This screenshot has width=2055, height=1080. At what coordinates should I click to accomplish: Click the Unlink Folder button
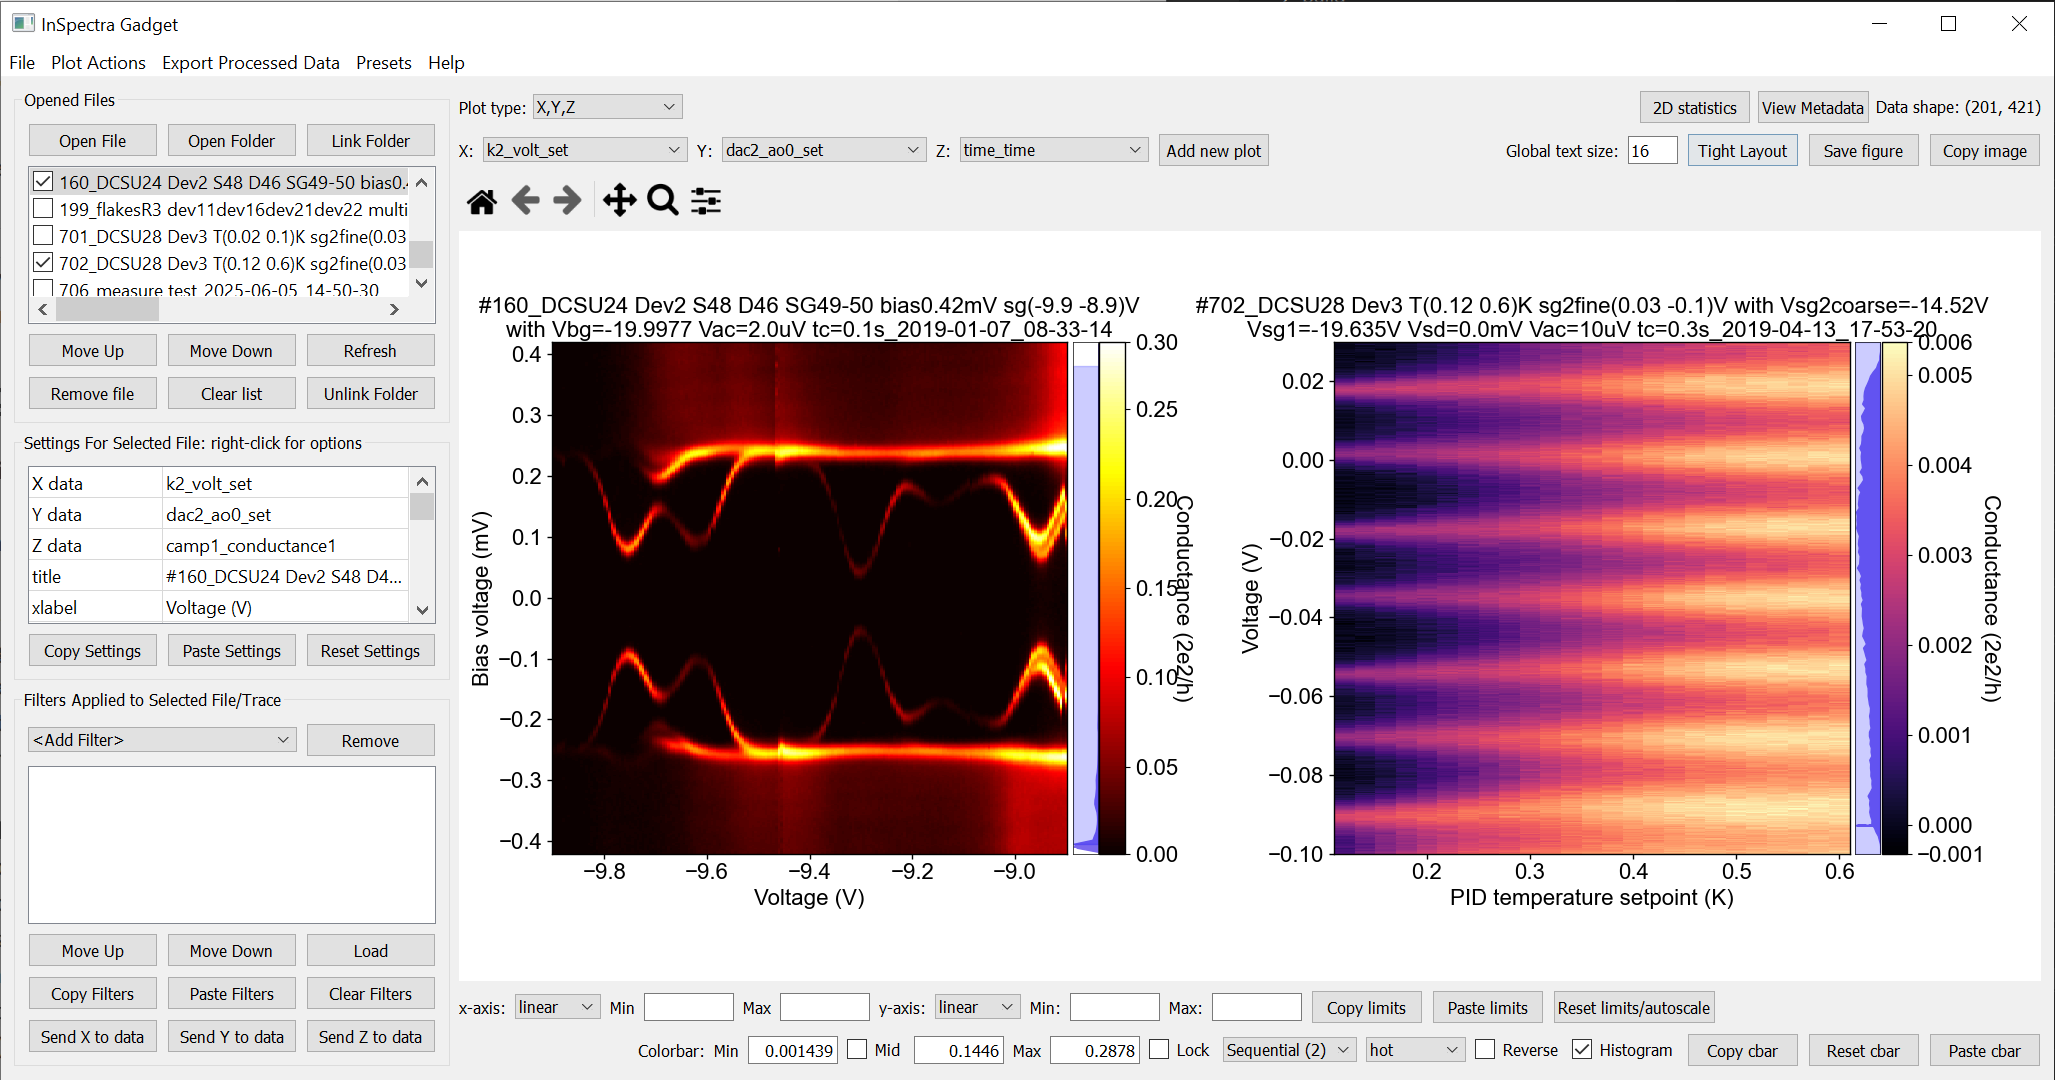point(370,394)
